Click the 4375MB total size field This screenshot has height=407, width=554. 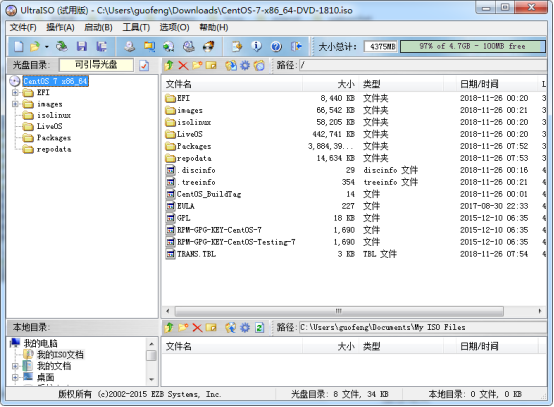[381, 46]
